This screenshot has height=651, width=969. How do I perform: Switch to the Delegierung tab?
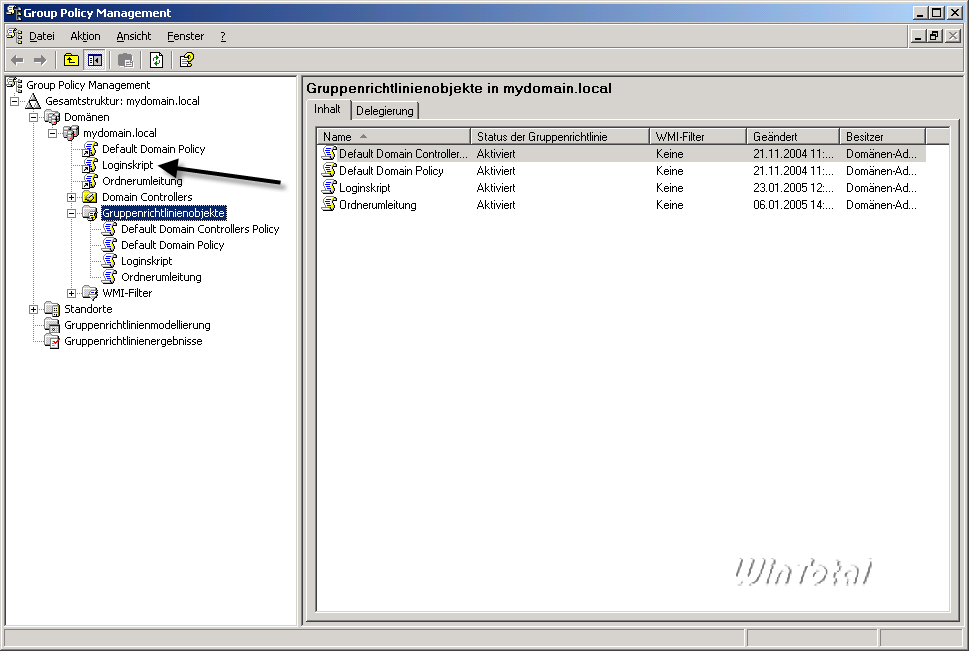point(384,111)
